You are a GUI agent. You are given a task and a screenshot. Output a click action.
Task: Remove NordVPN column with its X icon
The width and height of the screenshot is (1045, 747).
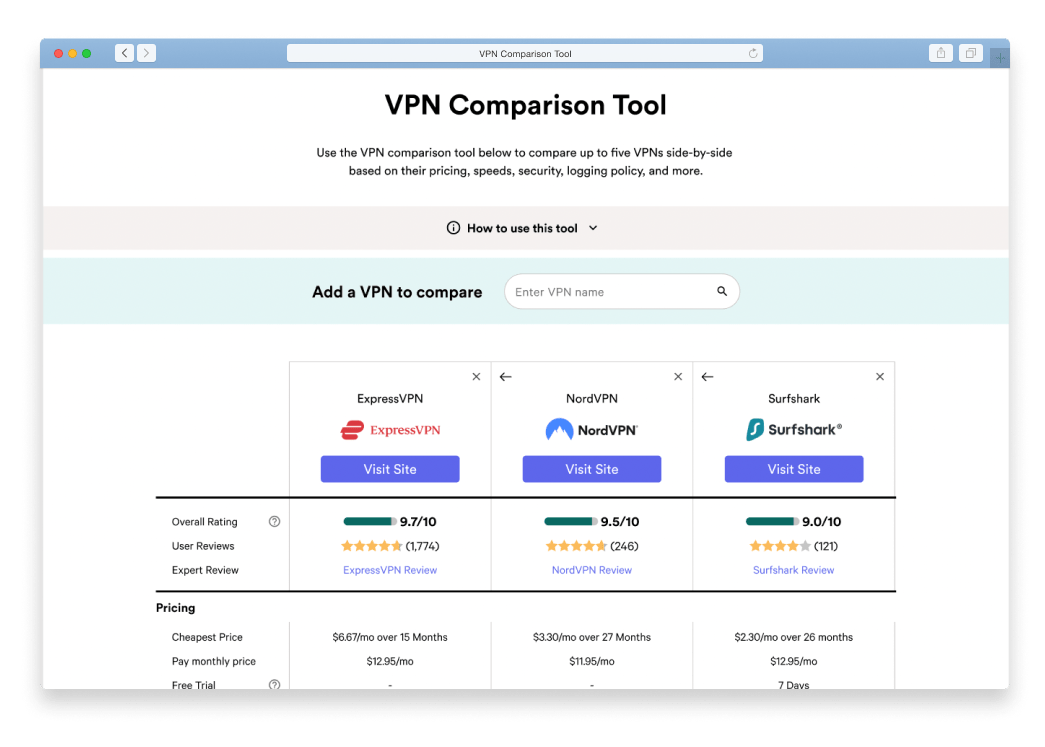coord(678,377)
